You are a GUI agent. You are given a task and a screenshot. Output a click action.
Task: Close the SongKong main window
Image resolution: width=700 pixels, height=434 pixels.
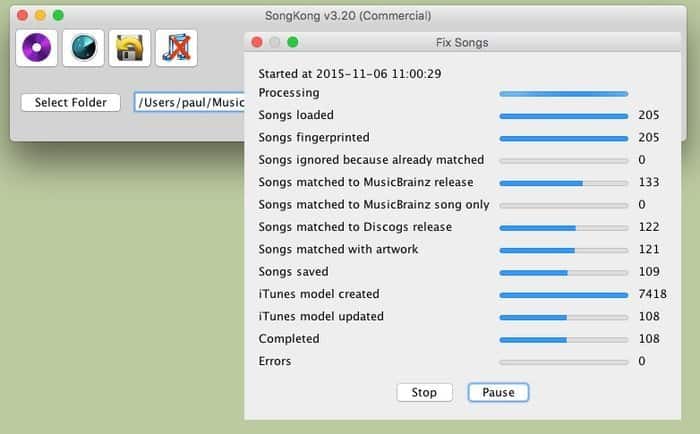pos(22,16)
